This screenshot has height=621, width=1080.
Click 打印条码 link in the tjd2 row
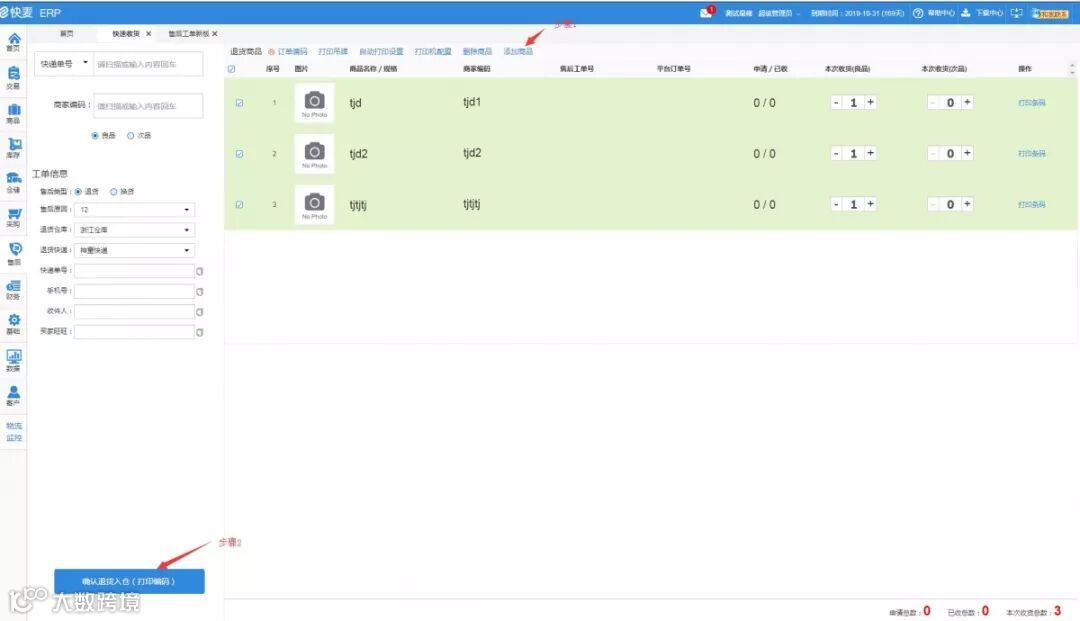click(1032, 154)
